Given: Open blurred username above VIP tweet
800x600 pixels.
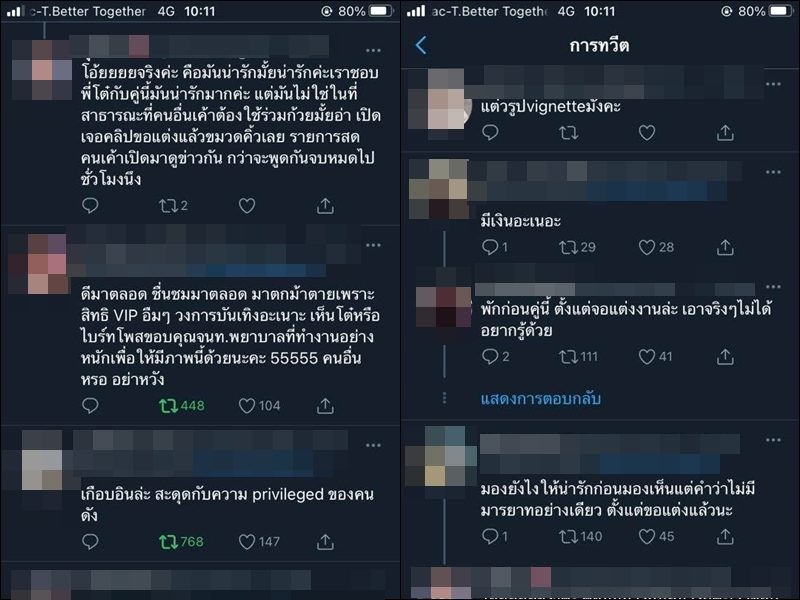Looking at the screenshot, I should tap(196, 253).
